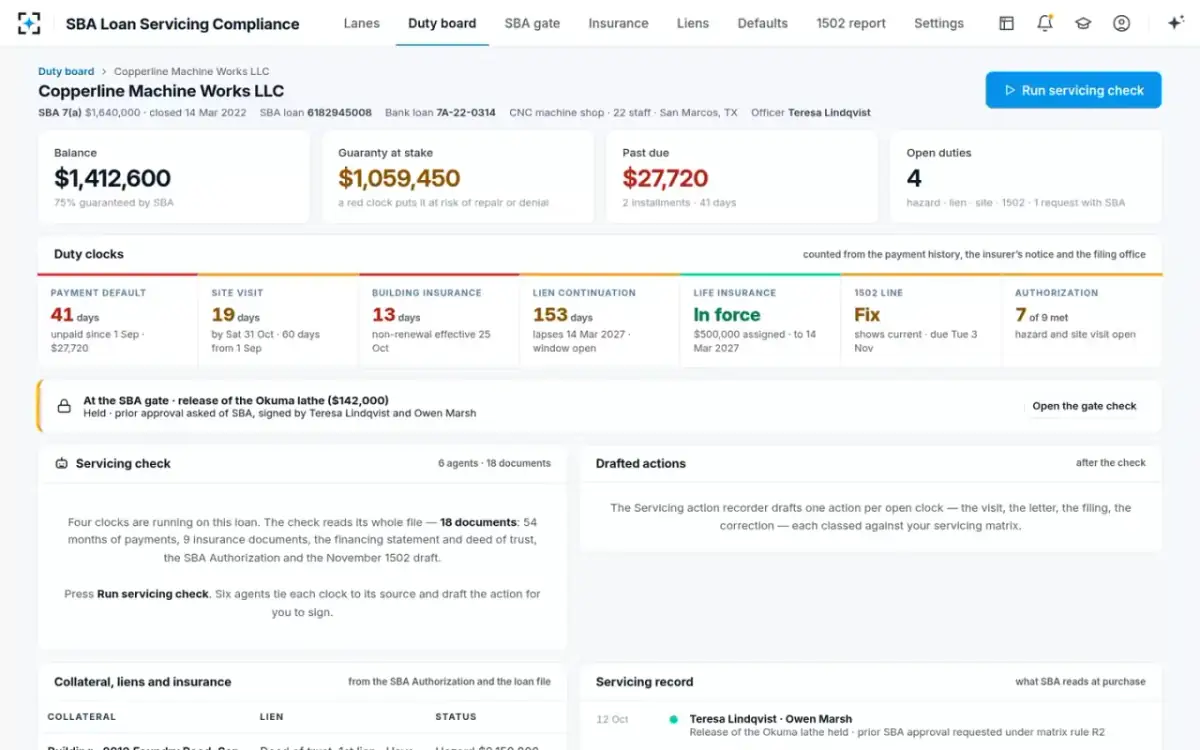1200x750 pixels.
Task: Click the lock icon in SBA gate banner
Action: [64, 406]
